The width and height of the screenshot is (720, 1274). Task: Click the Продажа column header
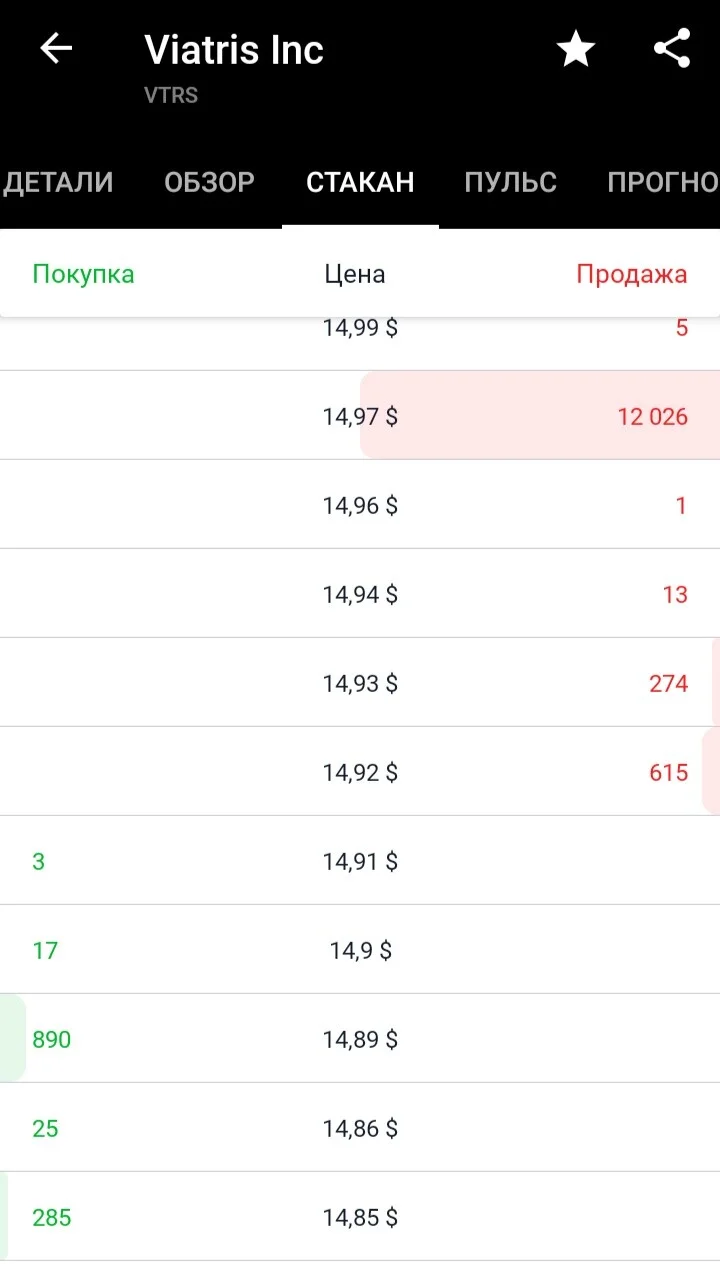(632, 274)
